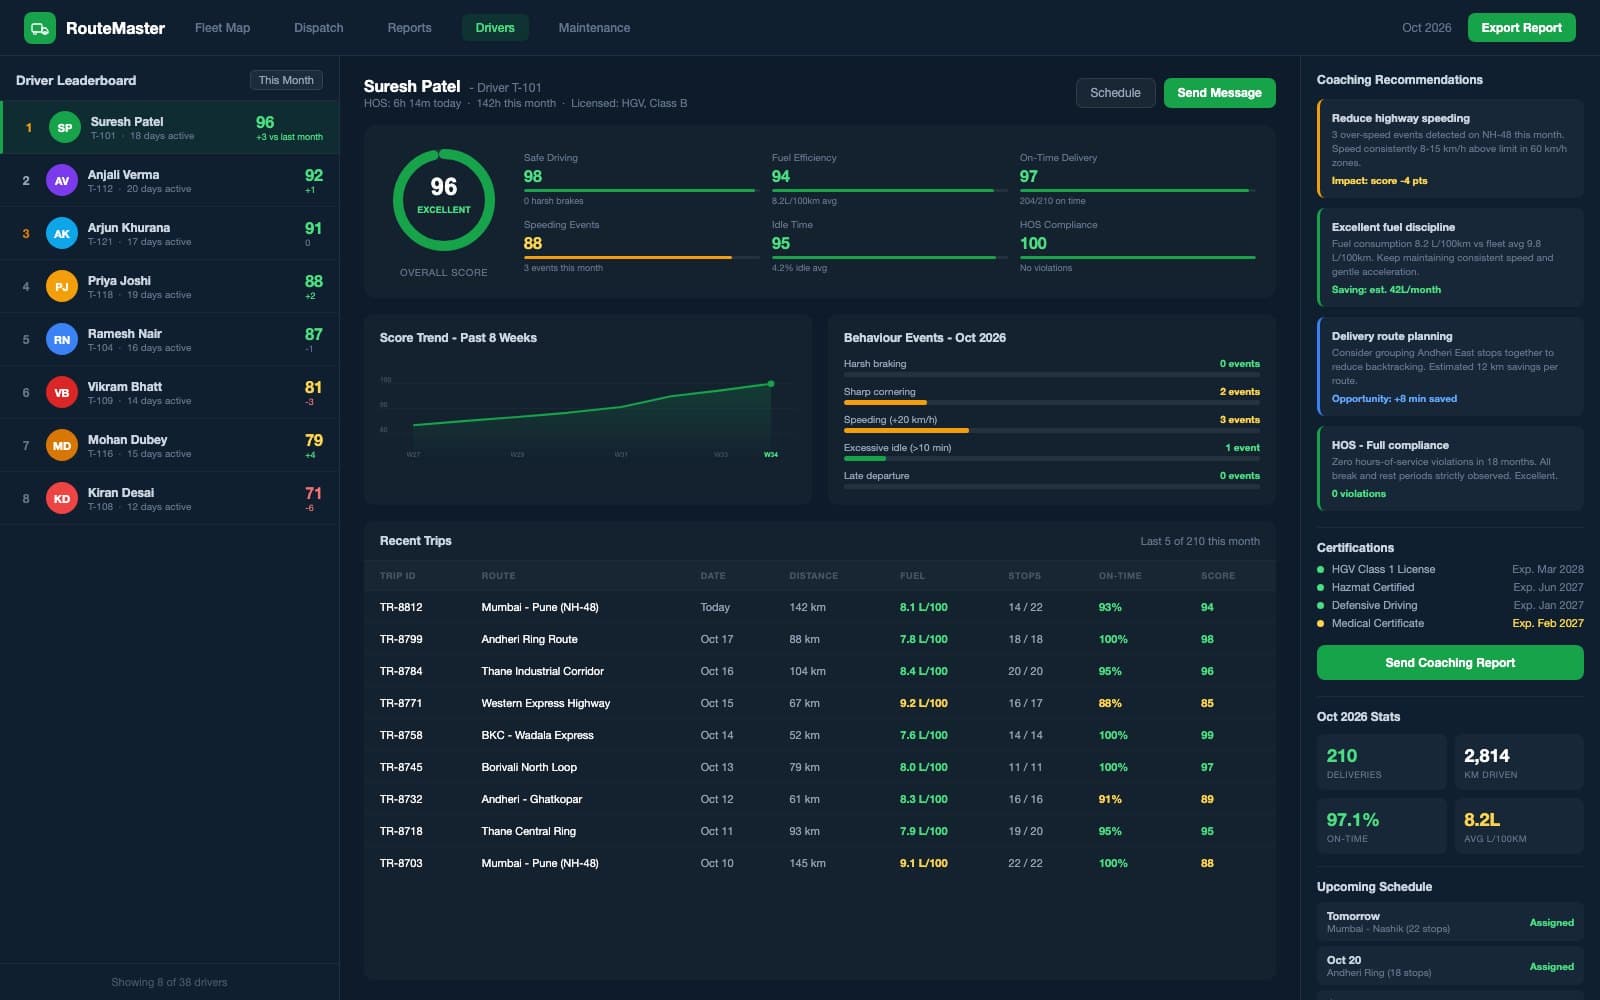The width and height of the screenshot is (1600, 1000).
Task: Sort by the DISTANCE column header
Action: [x=814, y=576]
